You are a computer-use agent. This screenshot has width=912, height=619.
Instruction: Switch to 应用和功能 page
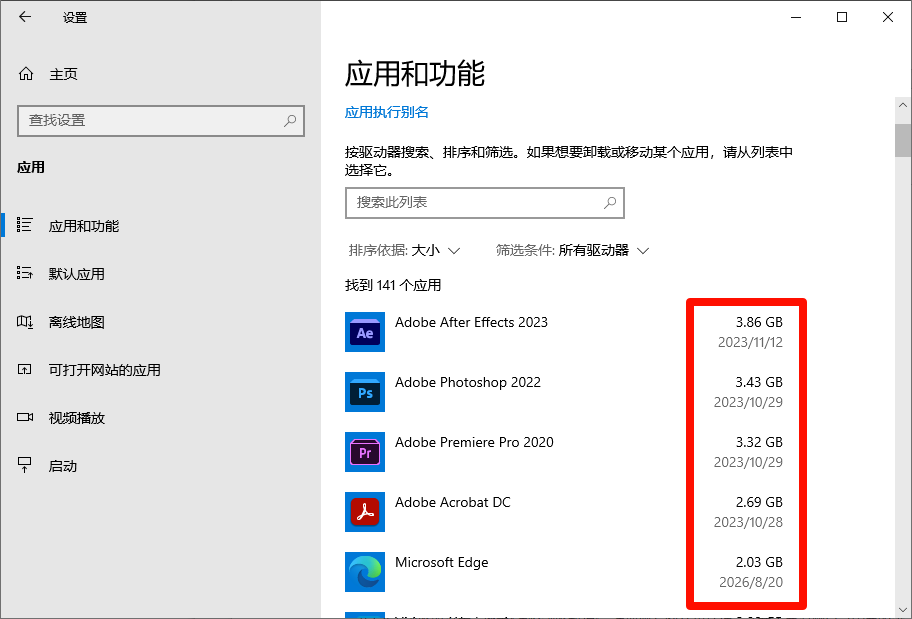coord(161,226)
